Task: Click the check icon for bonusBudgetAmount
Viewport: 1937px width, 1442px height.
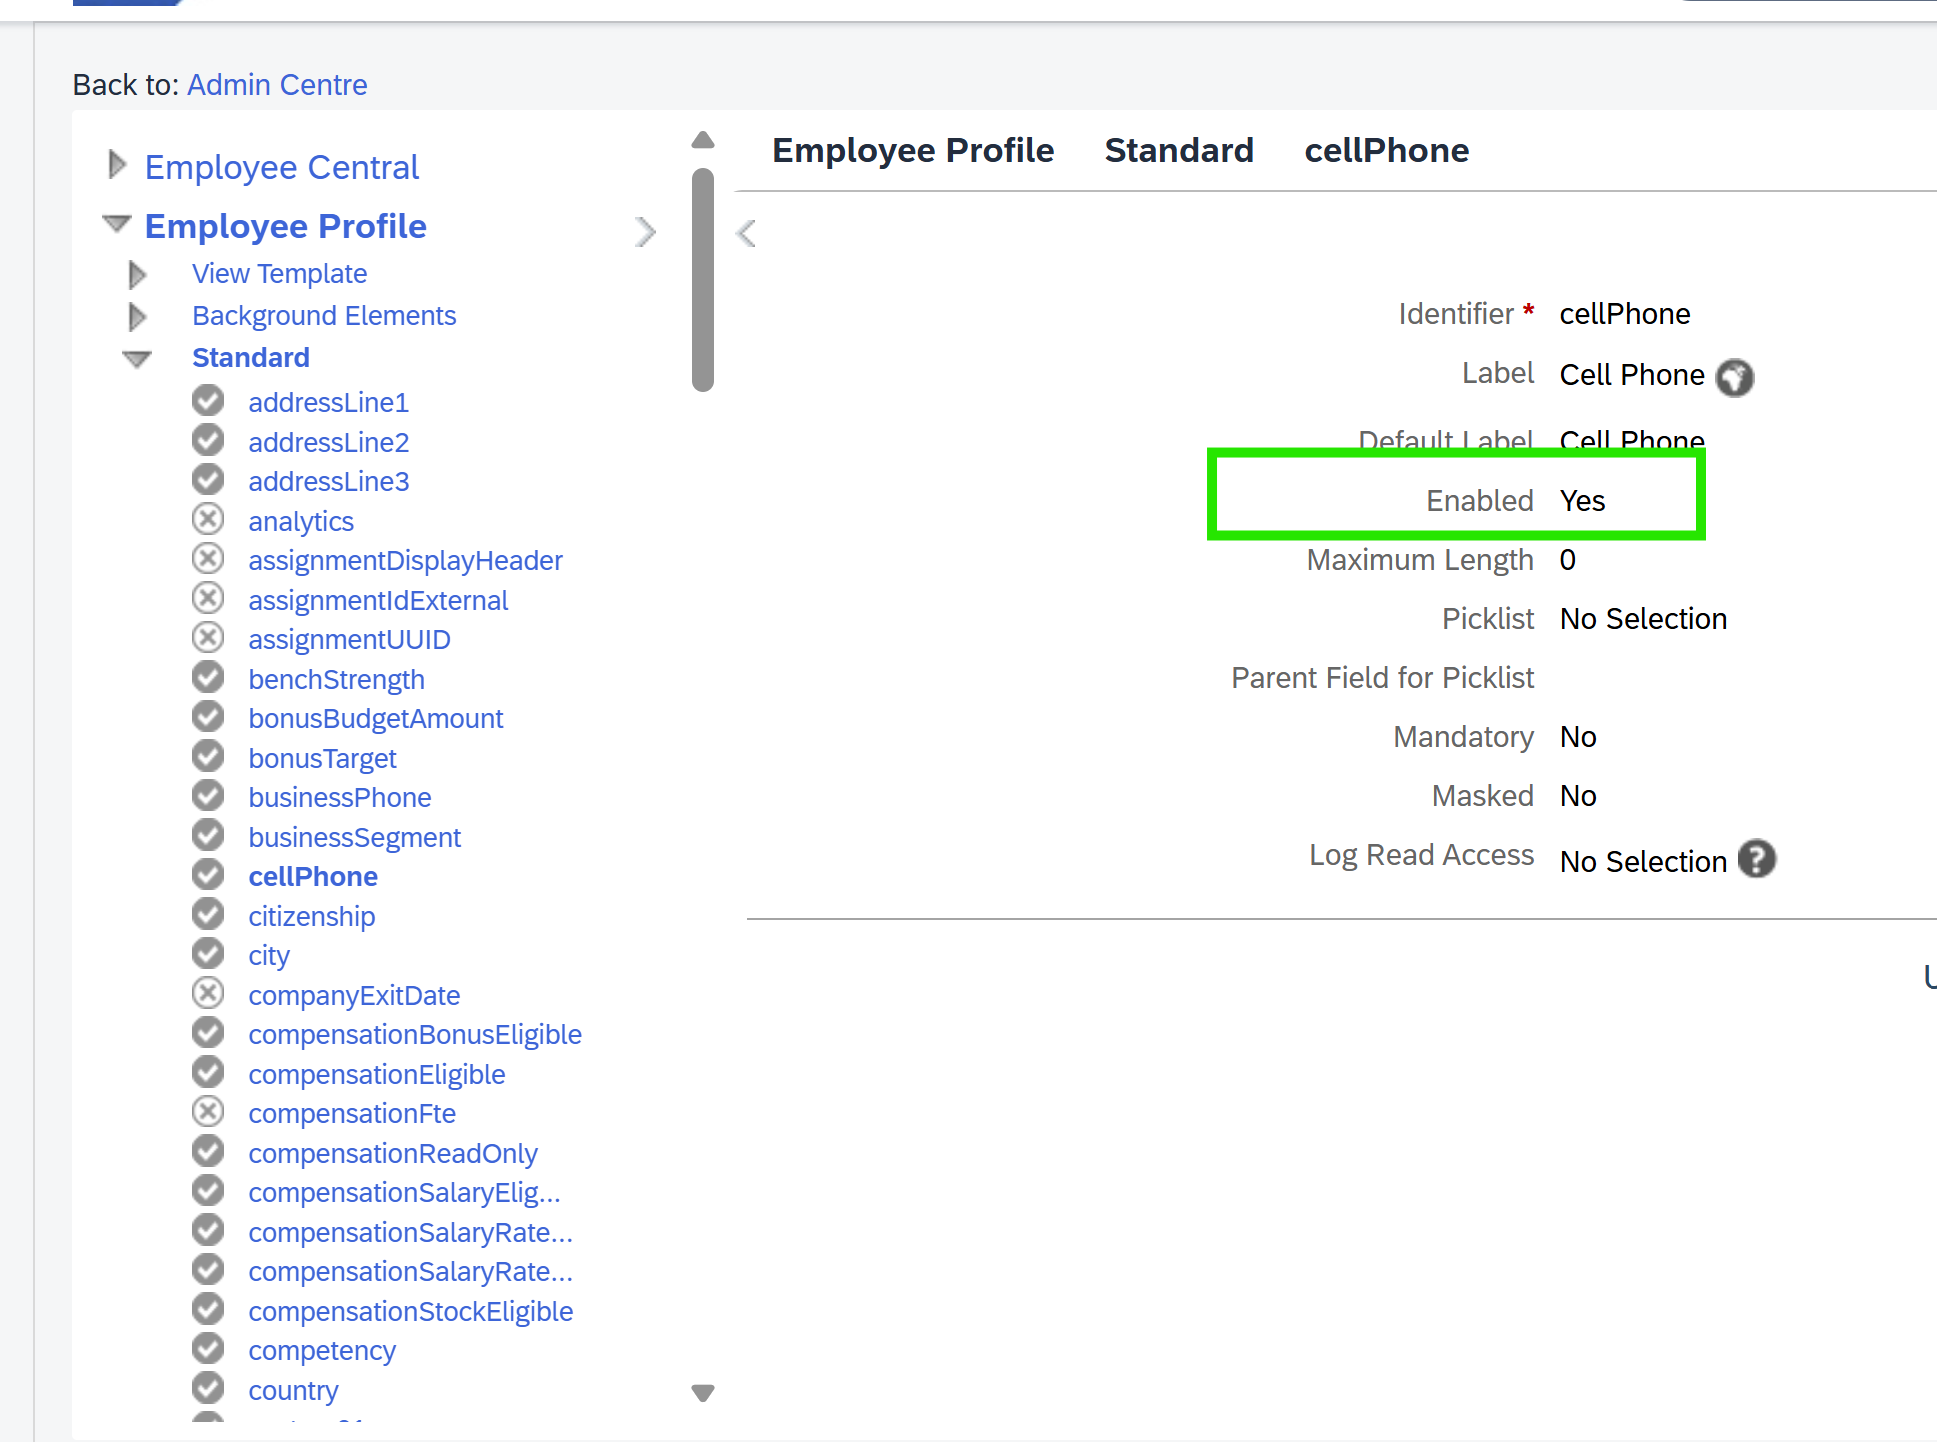Action: click(x=208, y=717)
